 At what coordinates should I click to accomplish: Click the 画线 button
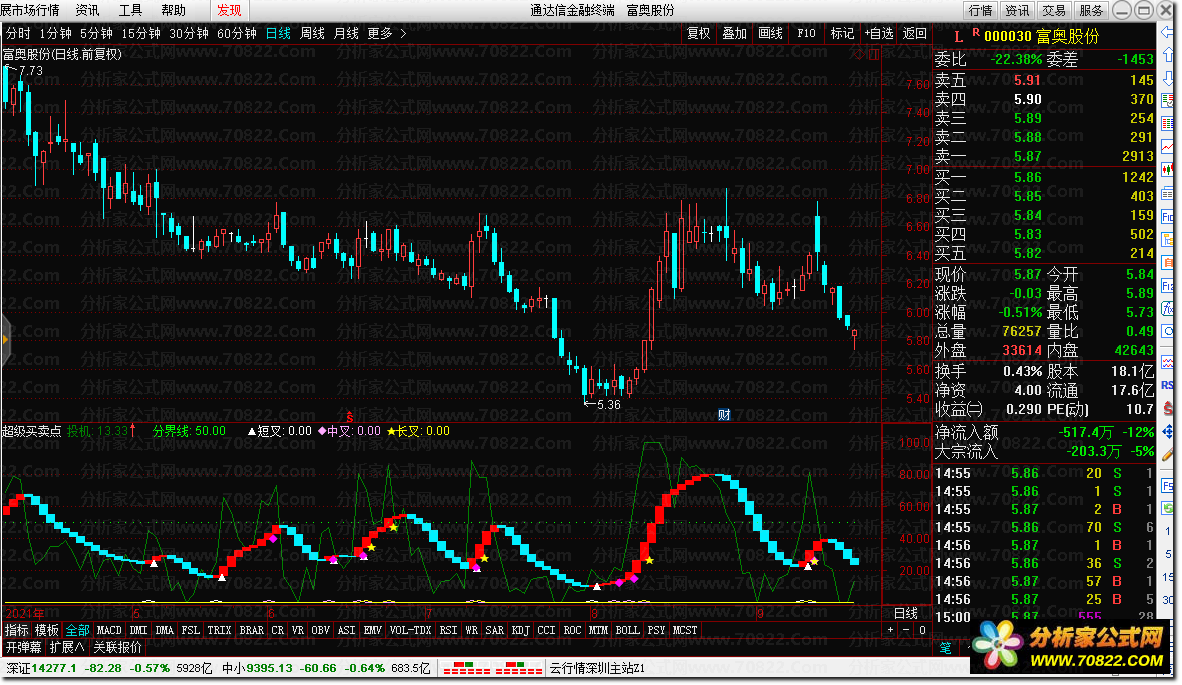point(770,33)
